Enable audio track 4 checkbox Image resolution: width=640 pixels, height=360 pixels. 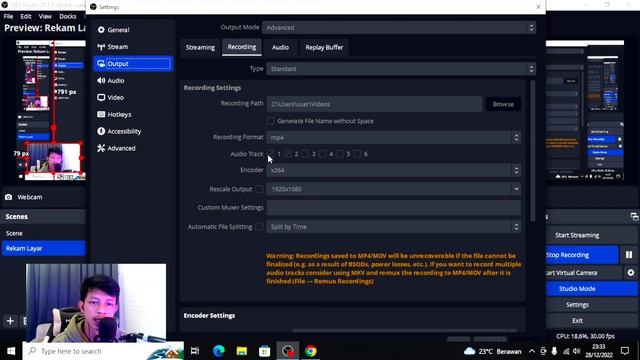pos(323,154)
